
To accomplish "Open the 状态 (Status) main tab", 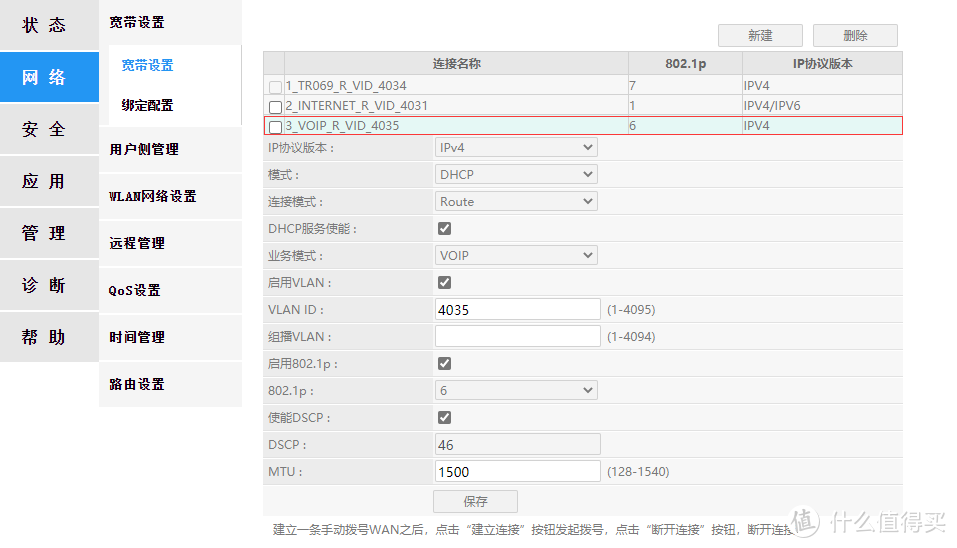I will tap(49, 25).
